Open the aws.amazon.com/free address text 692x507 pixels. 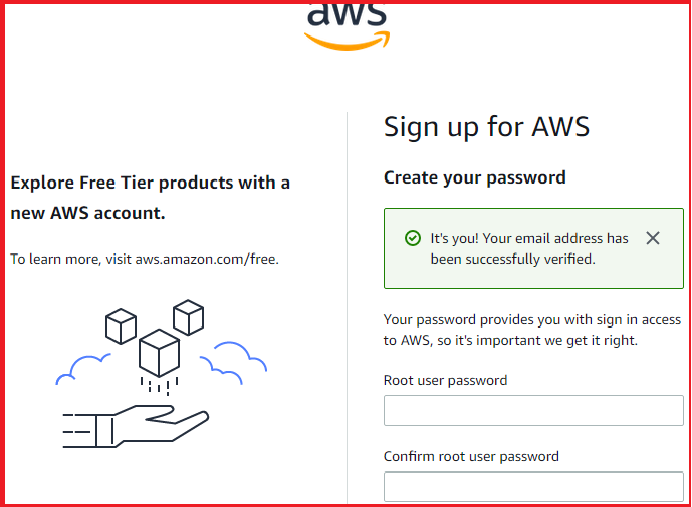pos(206,259)
